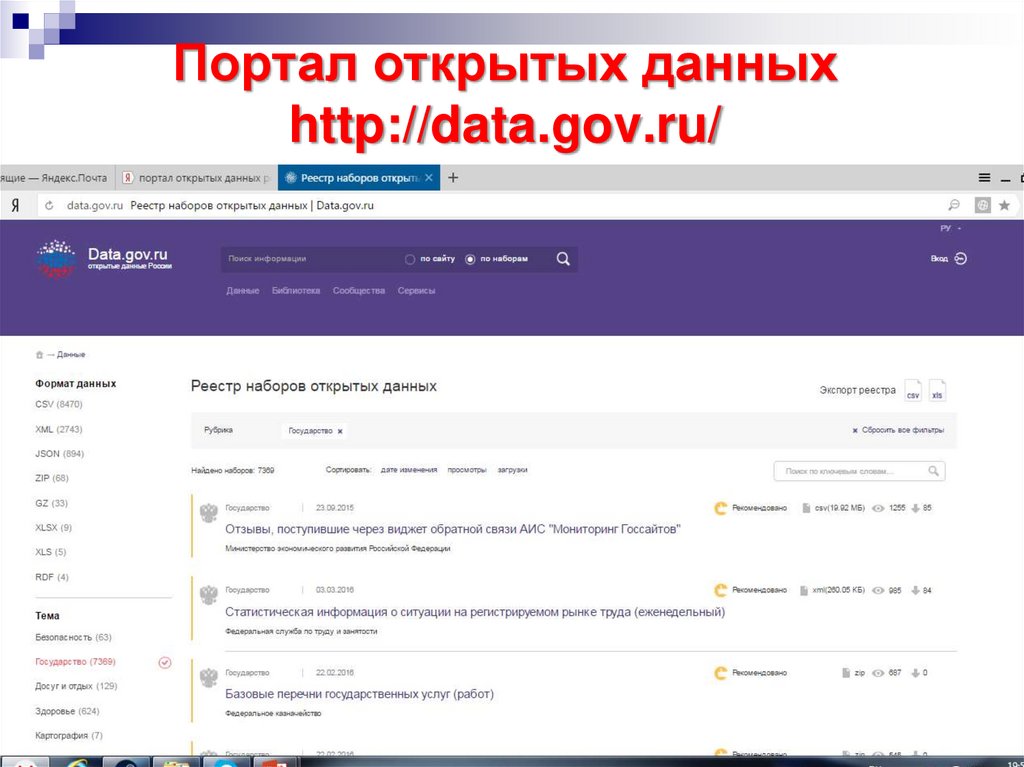Filter by XLS (5) format
1024x767 pixels.
[51, 552]
